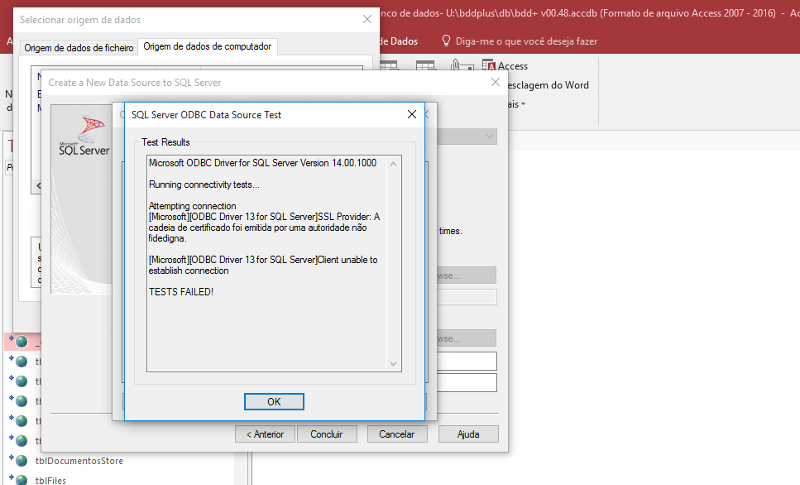Click 'Diga-me o que você deseja fazer' box
Screen dimensions: 800x485
coord(526,41)
